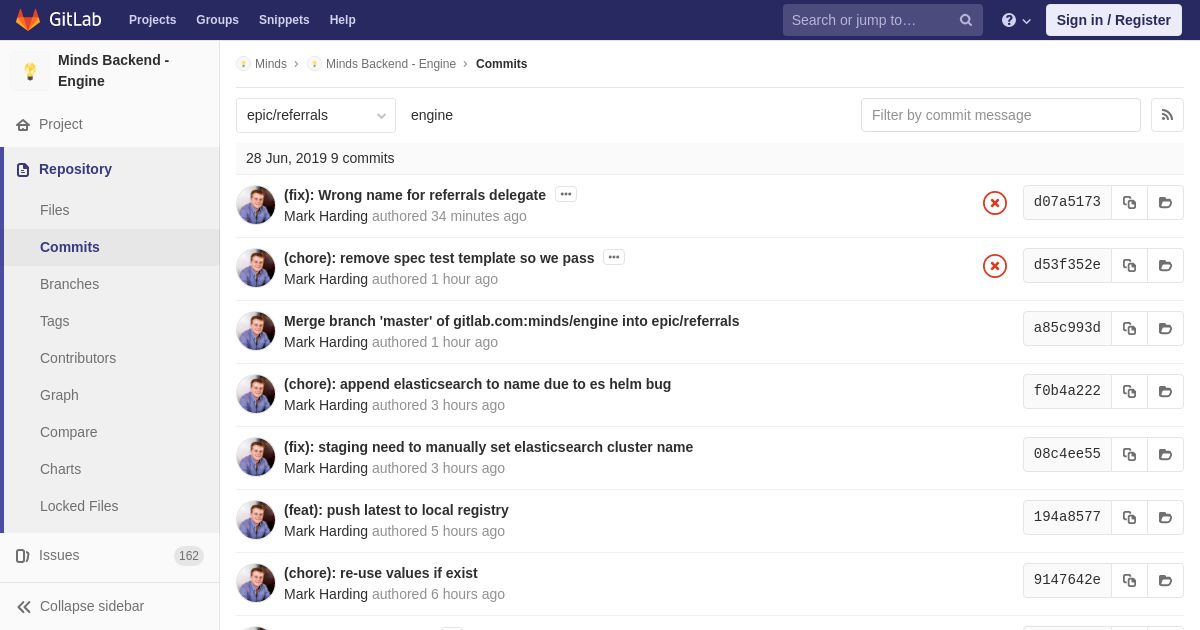Viewport: 1200px width, 630px height.
Task: Browse files at commit d07a5173
Action: [x=1165, y=202]
